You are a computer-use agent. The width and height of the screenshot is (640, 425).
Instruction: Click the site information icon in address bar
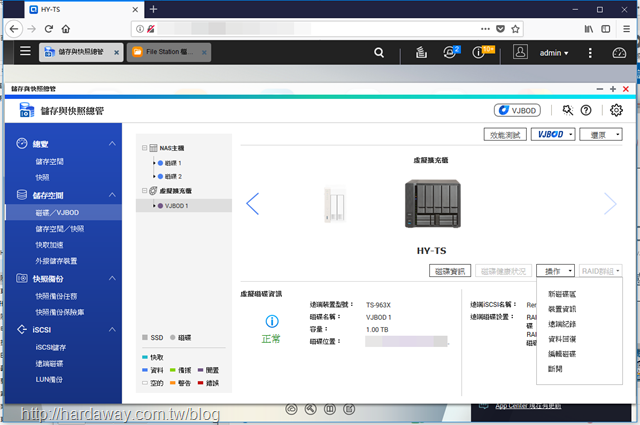coord(140,29)
